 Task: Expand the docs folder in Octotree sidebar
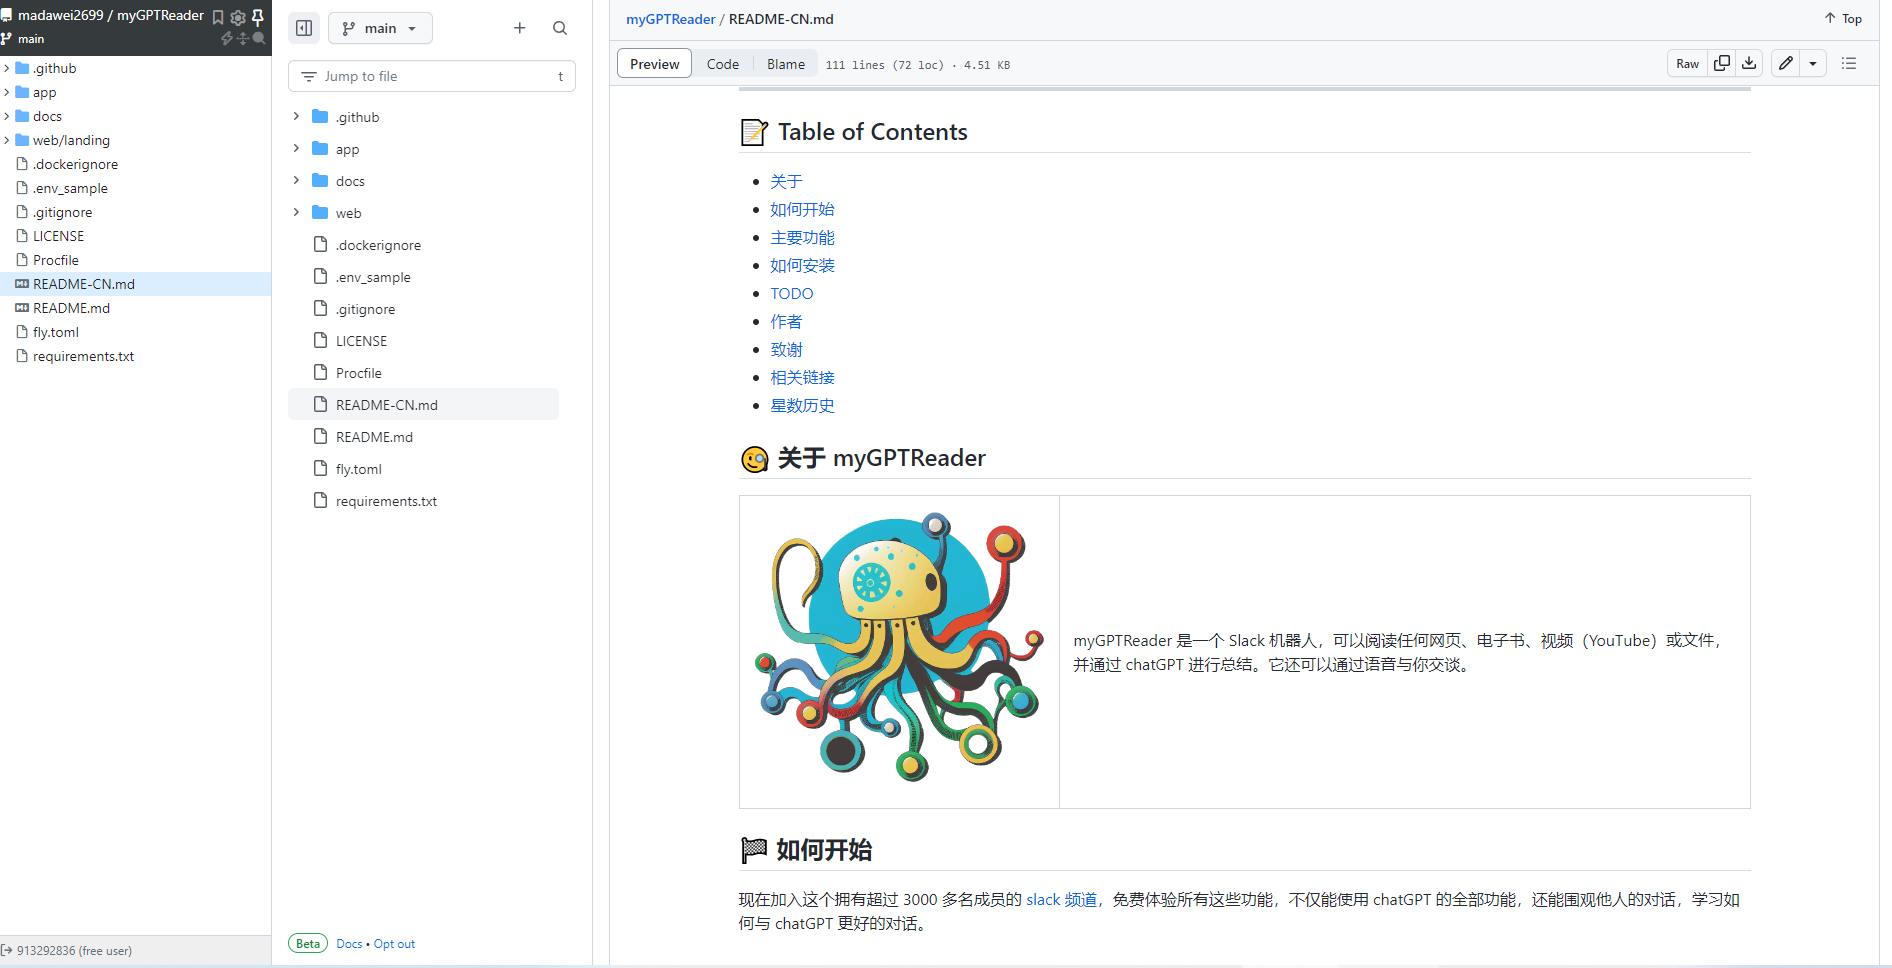point(7,116)
